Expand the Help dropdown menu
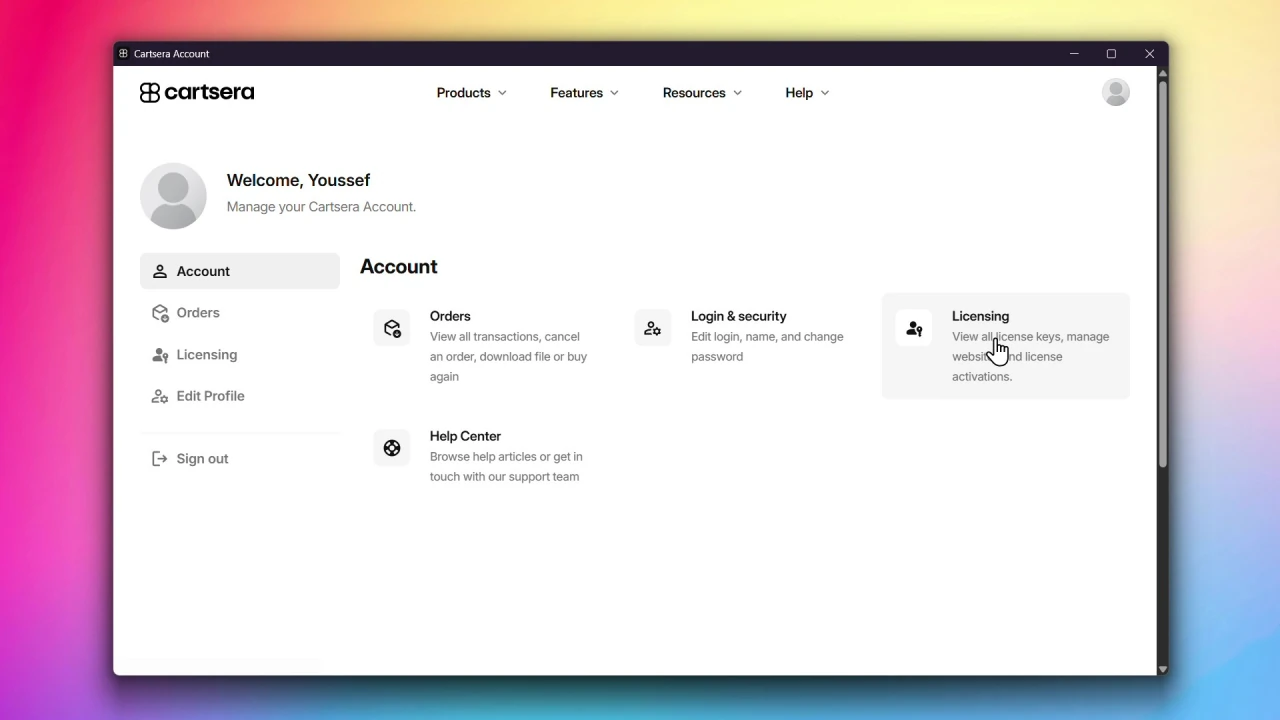 [x=807, y=93]
